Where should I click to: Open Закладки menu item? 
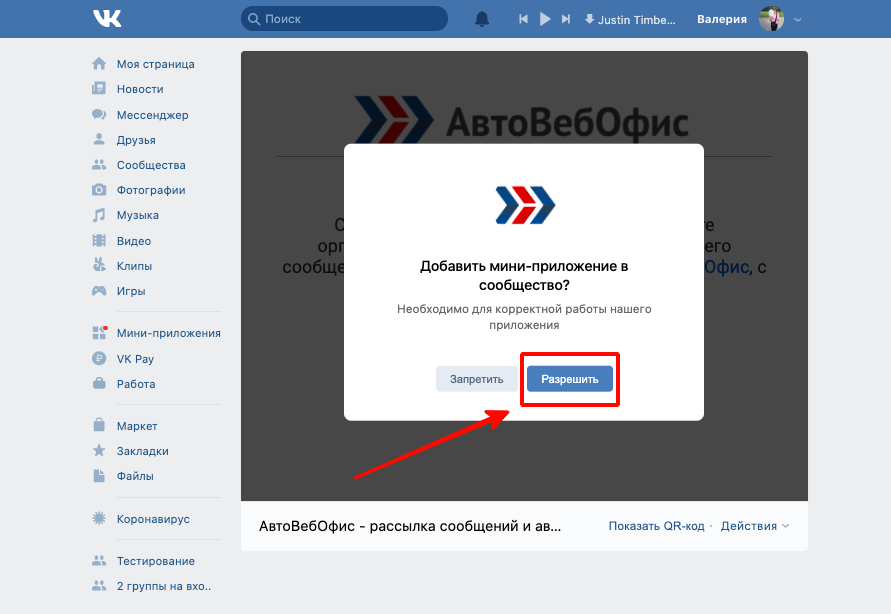(143, 451)
